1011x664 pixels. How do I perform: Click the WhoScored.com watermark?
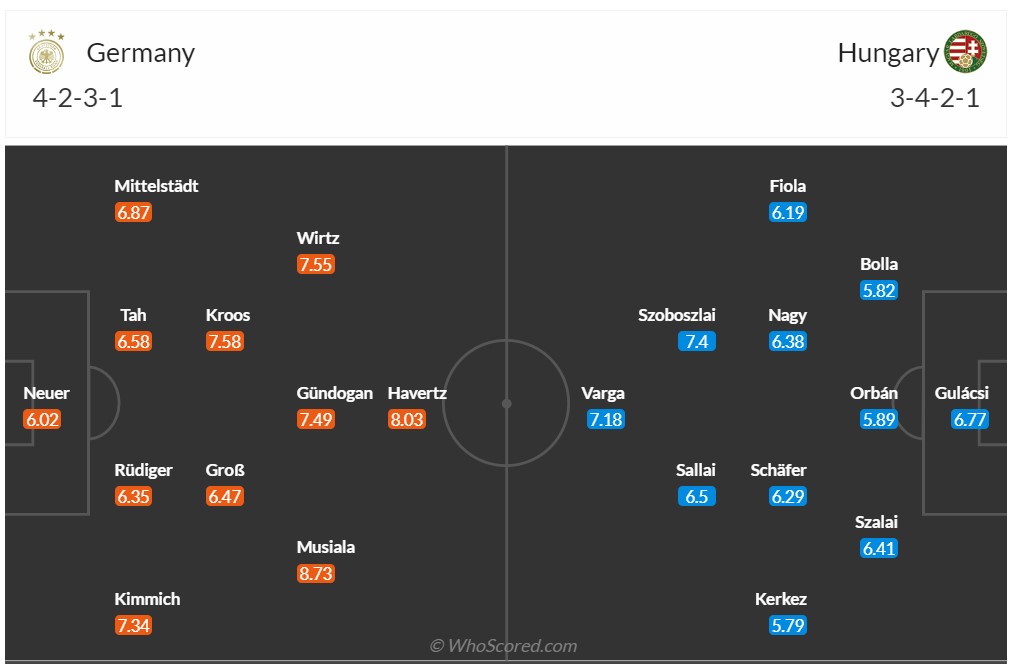(x=504, y=646)
